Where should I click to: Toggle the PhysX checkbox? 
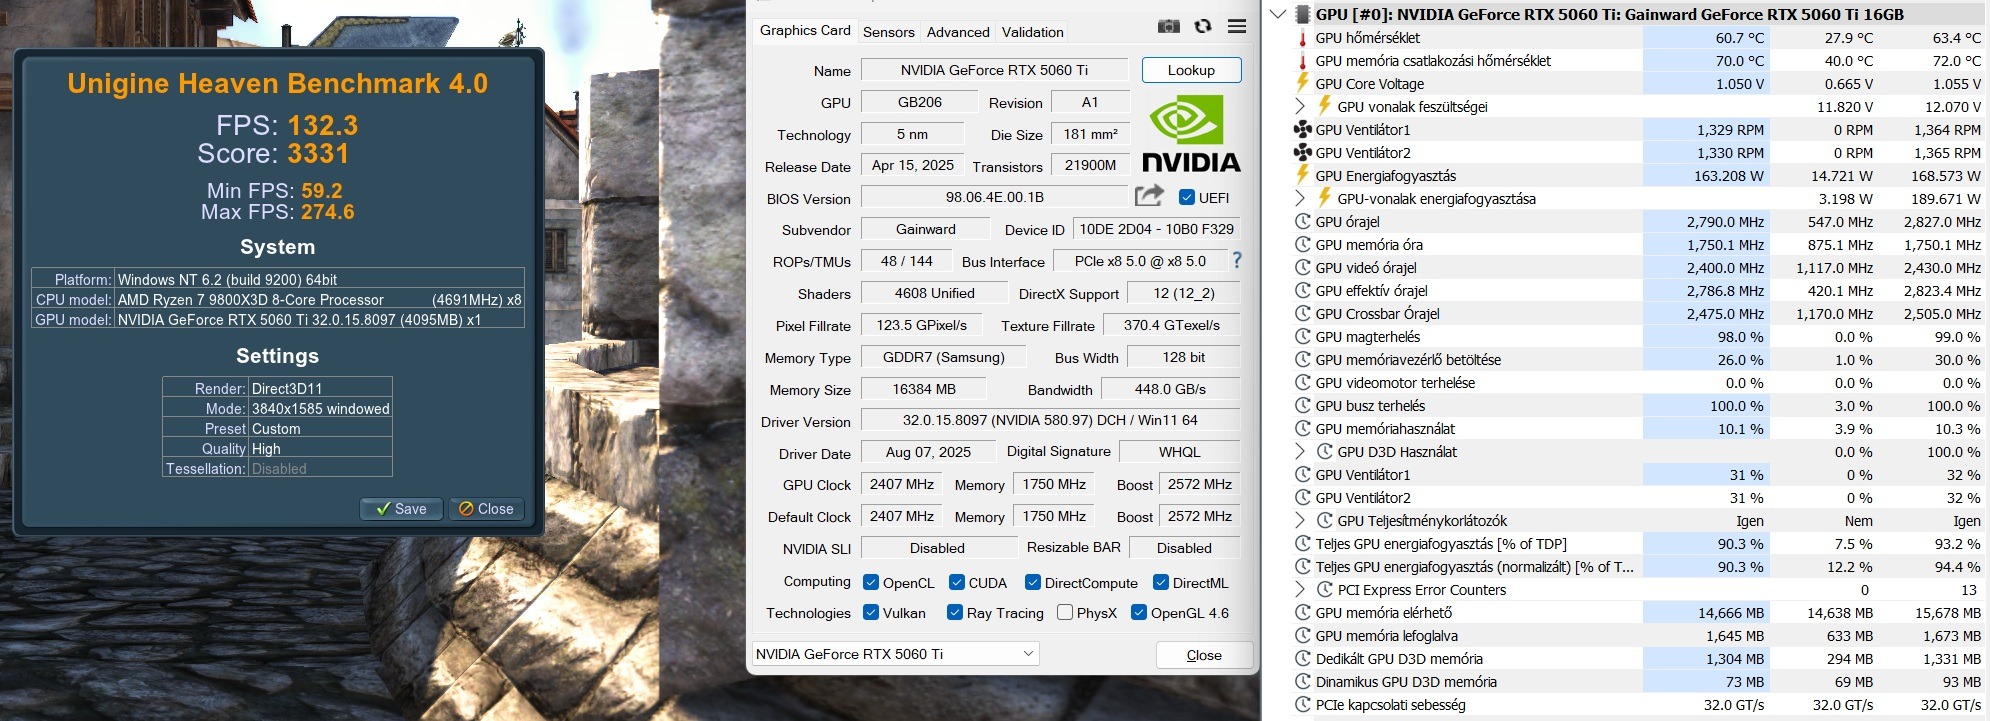pos(1065,612)
